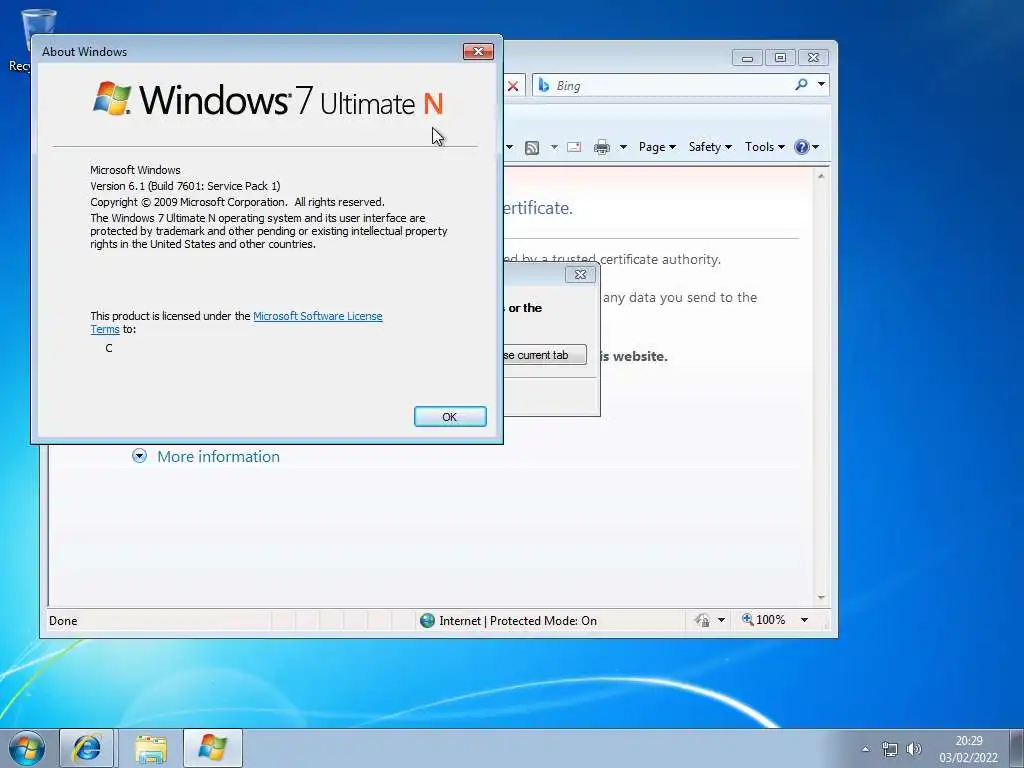Click 'Protected Mode: On' status text
Viewport: 1024px width, 768px height.
coord(543,620)
